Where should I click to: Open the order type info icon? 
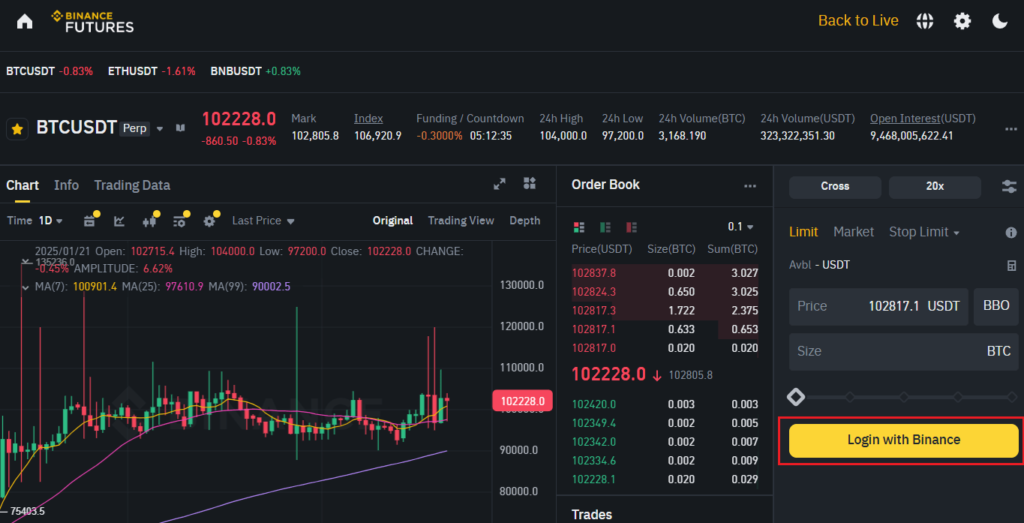click(x=1011, y=232)
